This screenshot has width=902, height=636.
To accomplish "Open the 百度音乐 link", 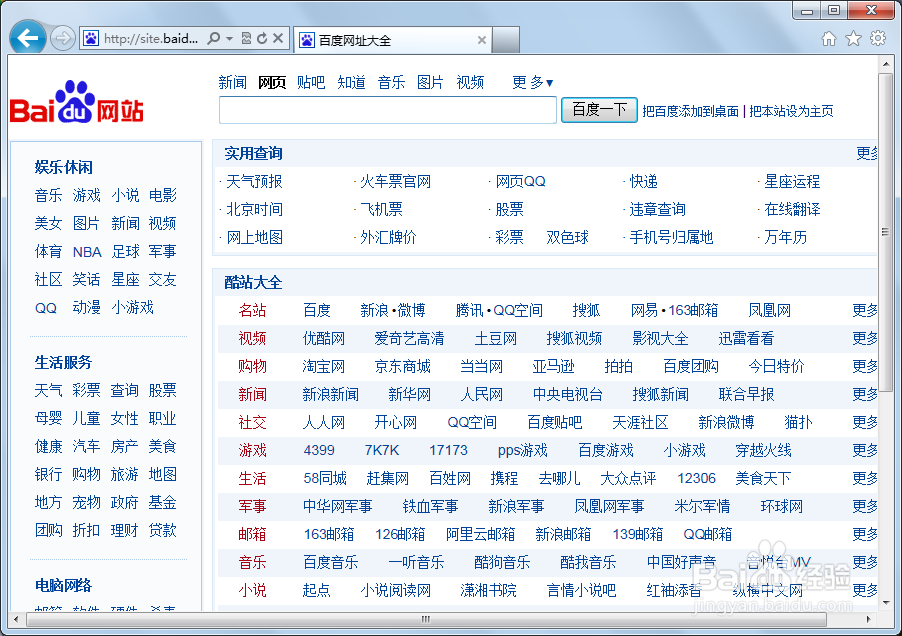I will (331, 562).
